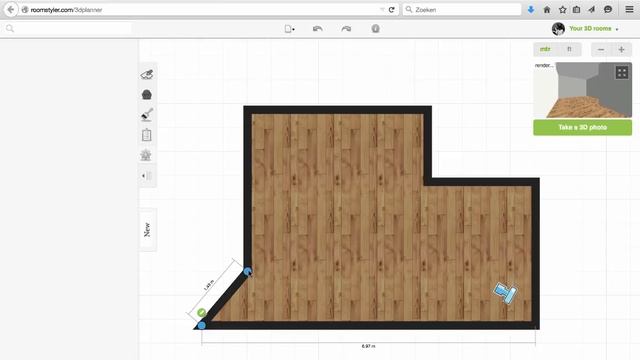640x360 pixels.
Task: Select the lower-left blue corner handle
Action: [202, 325]
